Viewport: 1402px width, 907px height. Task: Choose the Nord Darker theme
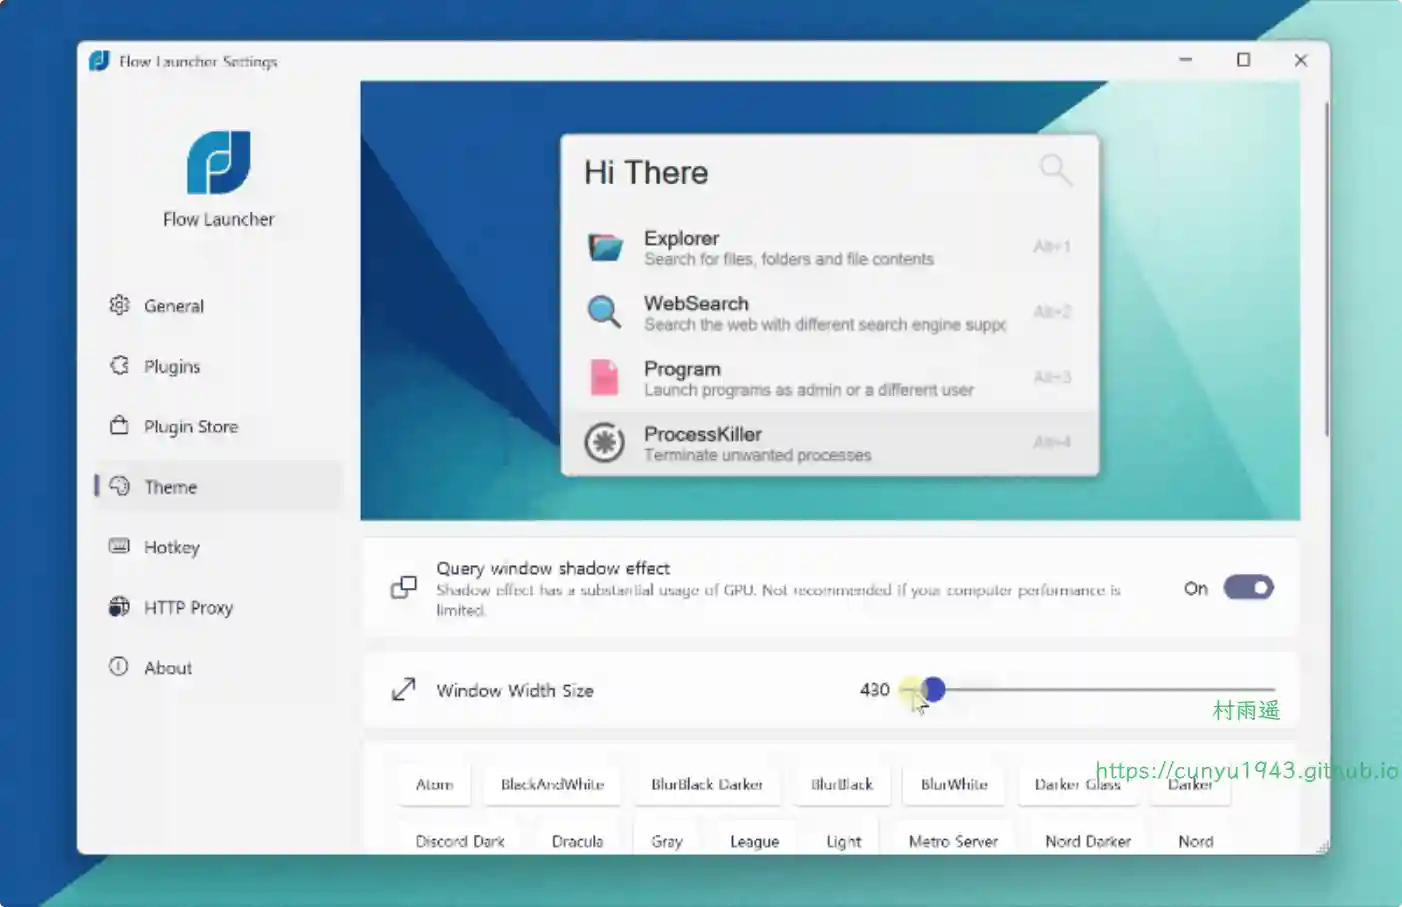point(1087,842)
